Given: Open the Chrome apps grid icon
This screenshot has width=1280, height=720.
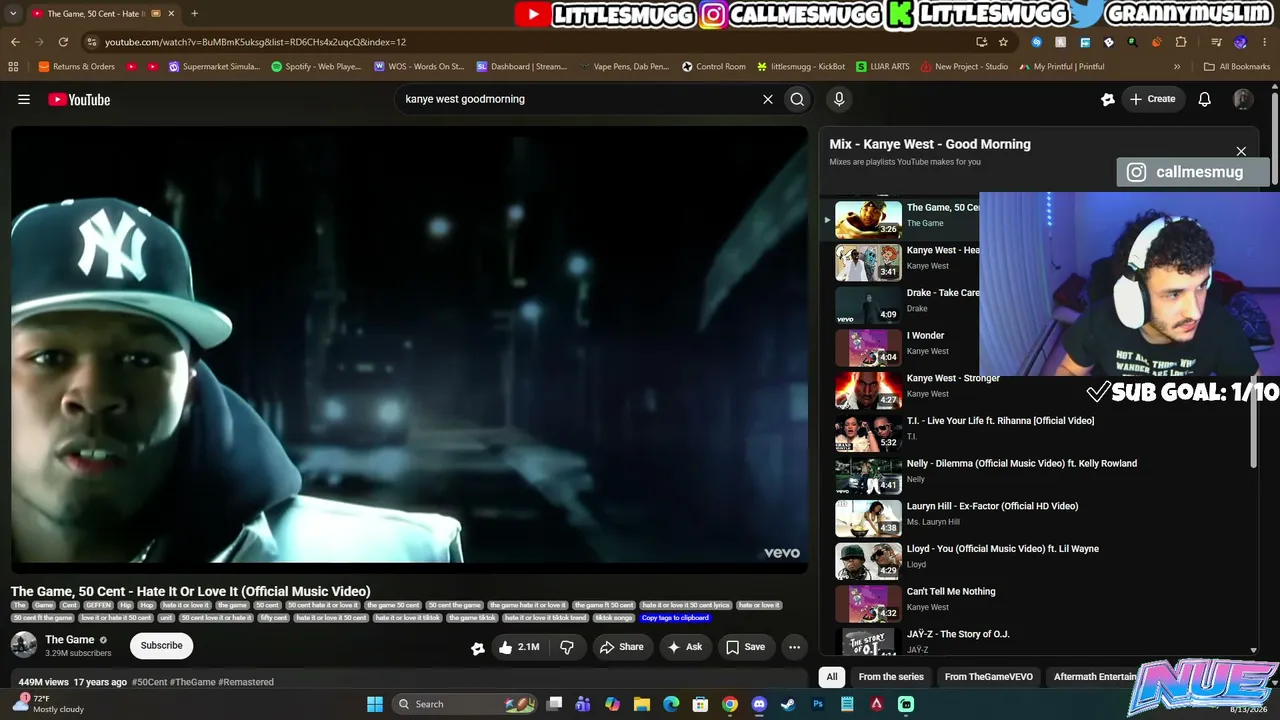Looking at the screenshot, I should click(13, 67).
